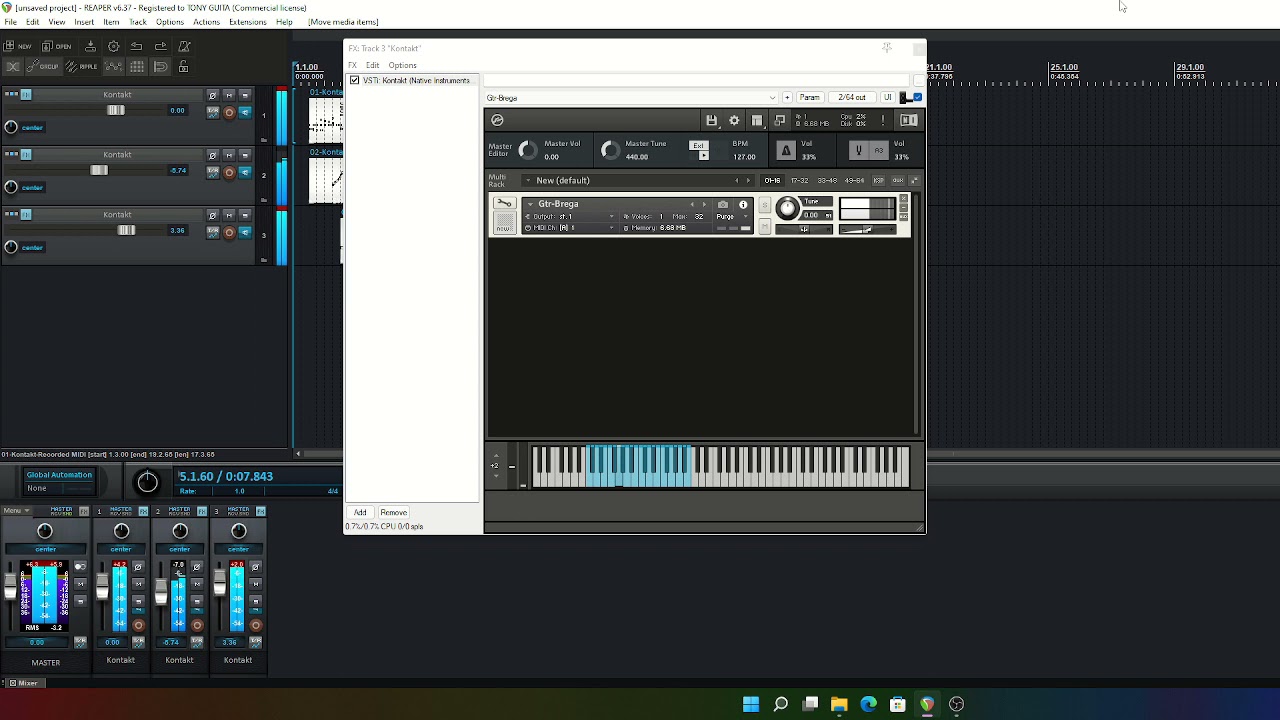Click the Param button
The image size is (1280, 720).
tap(809, 98)
